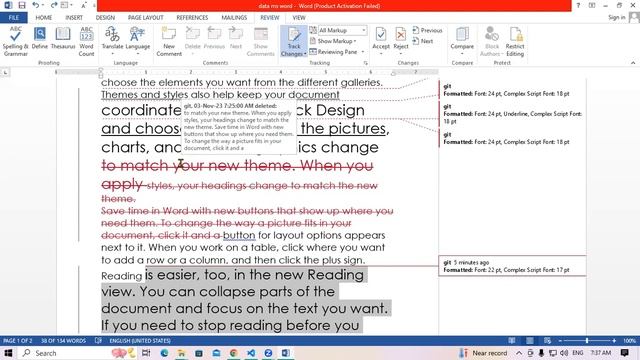Open the notification center

624,353
